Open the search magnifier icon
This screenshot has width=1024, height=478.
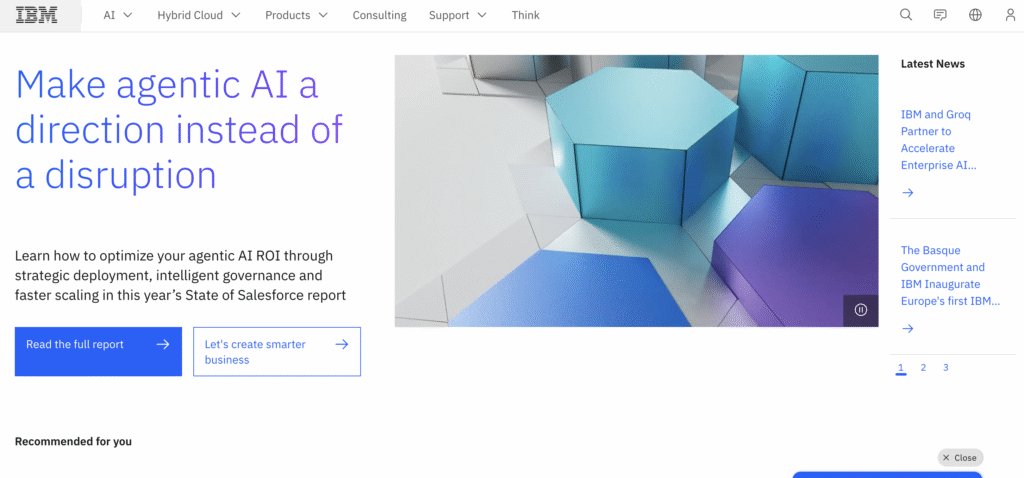click(906, 15)
